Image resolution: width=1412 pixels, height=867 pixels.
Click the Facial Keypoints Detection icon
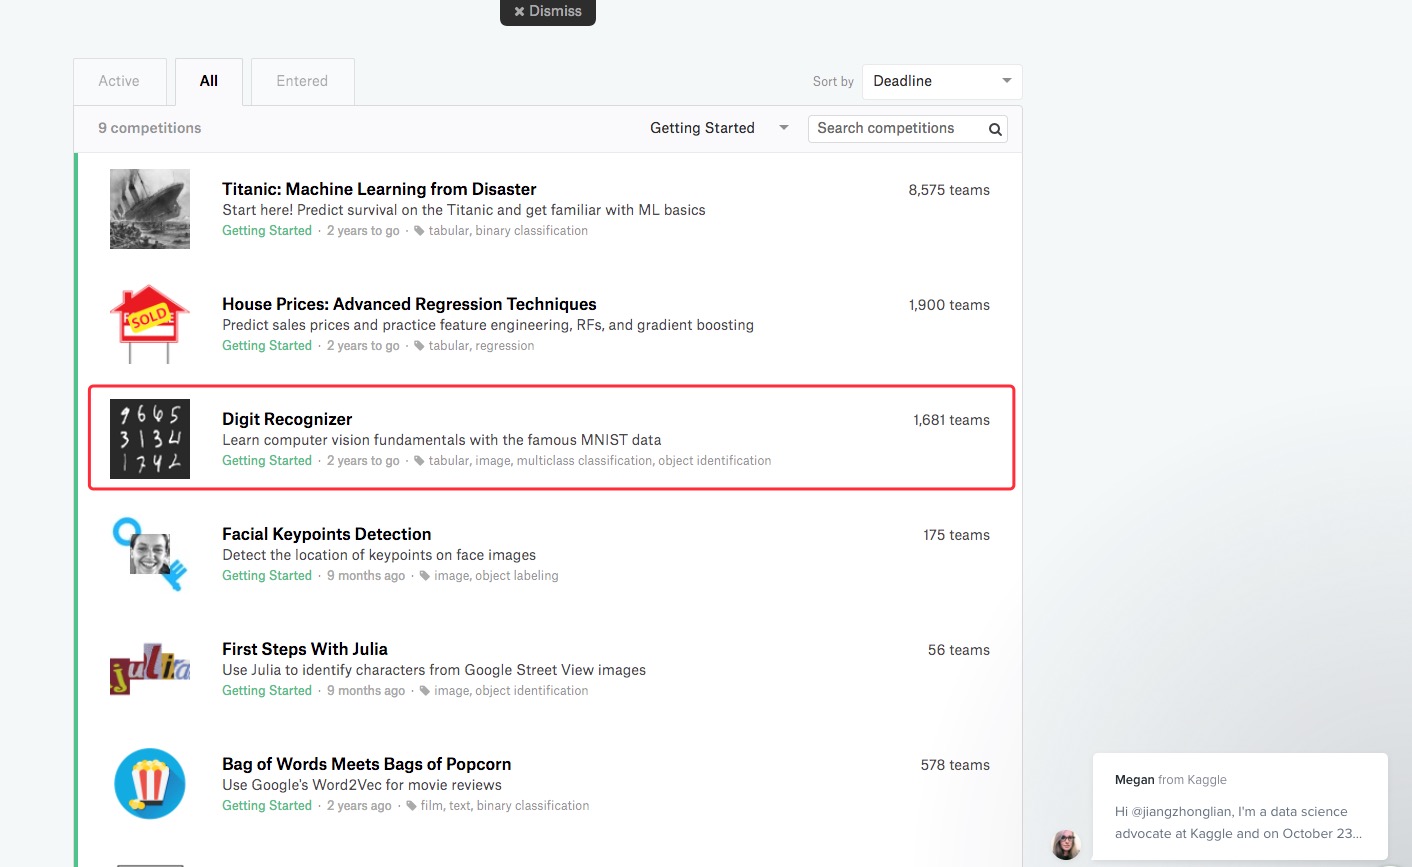point(150,554)
